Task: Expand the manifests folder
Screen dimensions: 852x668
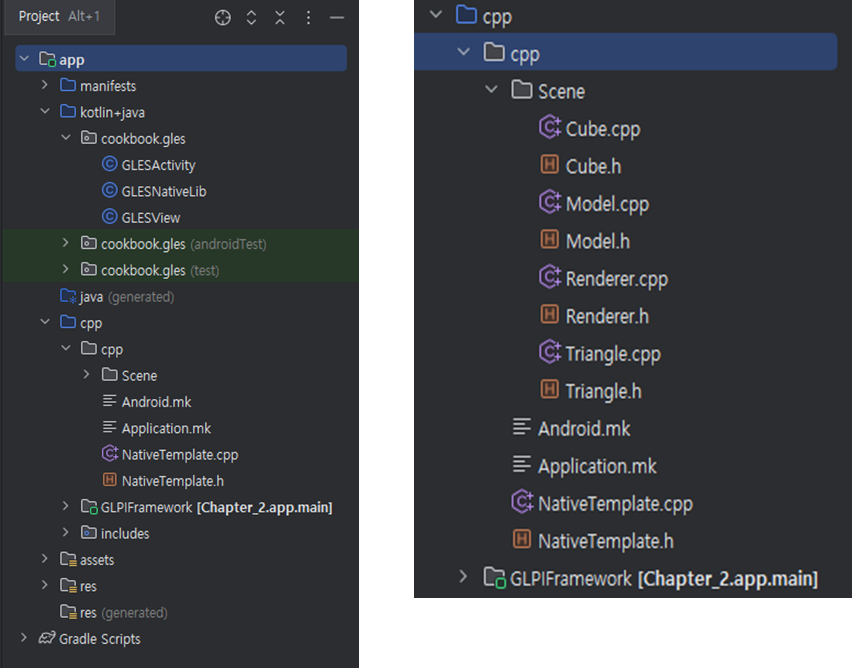Action: tap(45, 85)
